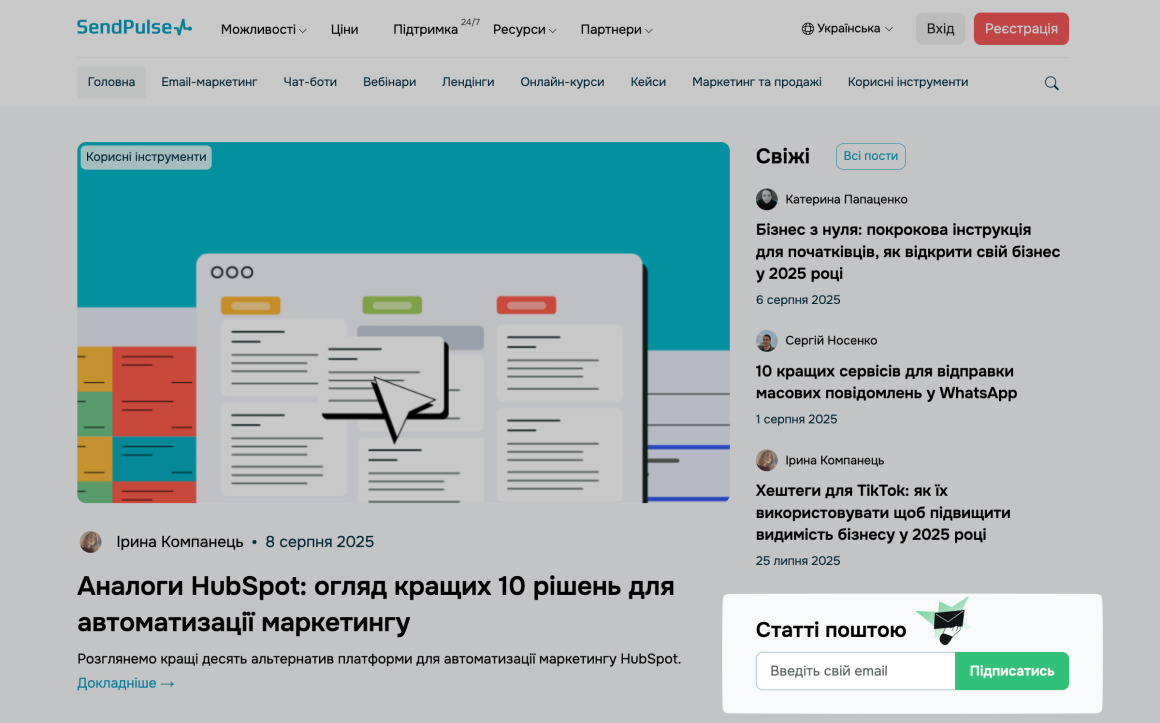Click author name Катерина Папаценко
The width and height of the screenshot is (1160, 723).
[846, 199]
